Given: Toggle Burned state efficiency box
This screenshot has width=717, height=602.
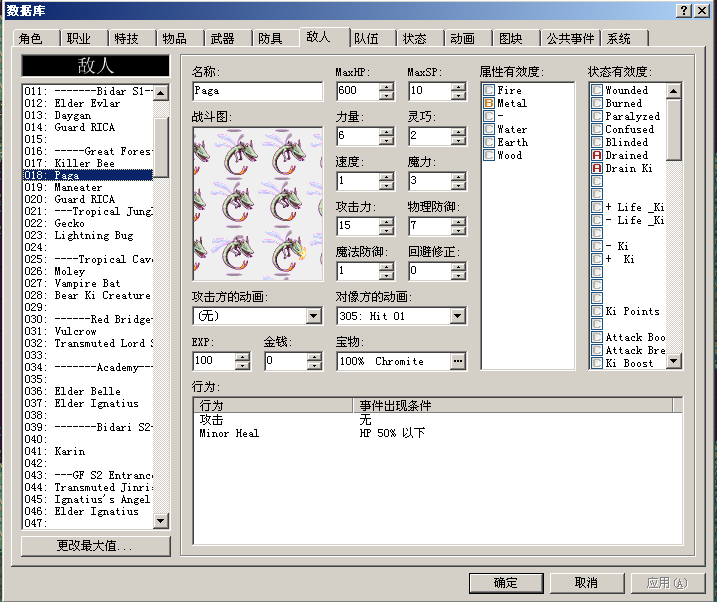Looking at the screenshot, I should 597,103.
